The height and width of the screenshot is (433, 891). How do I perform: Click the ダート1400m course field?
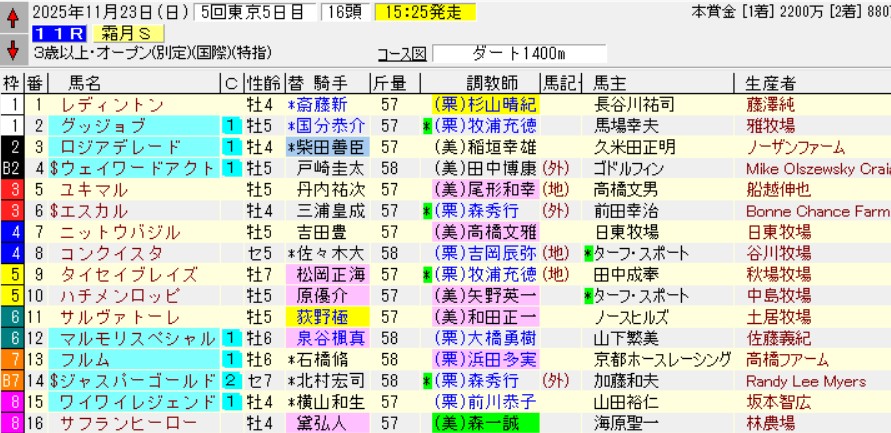pyautogui.click(x=521, y=54)
